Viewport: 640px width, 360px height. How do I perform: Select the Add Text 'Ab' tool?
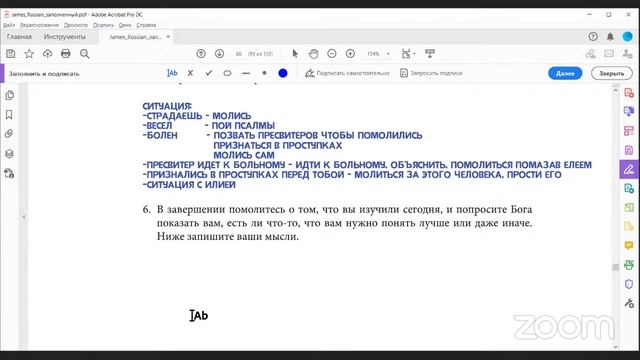point(172,73)
